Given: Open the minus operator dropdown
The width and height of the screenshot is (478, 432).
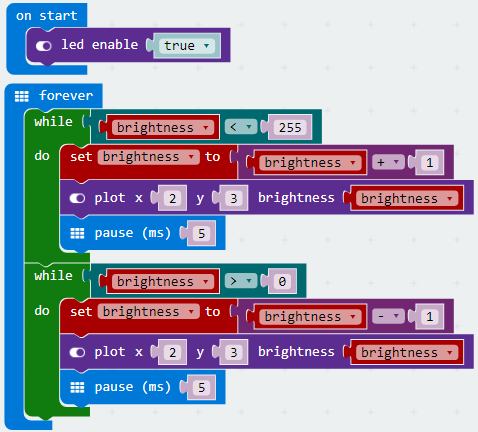Looking at the screenshot, I should tap(388, 316).
